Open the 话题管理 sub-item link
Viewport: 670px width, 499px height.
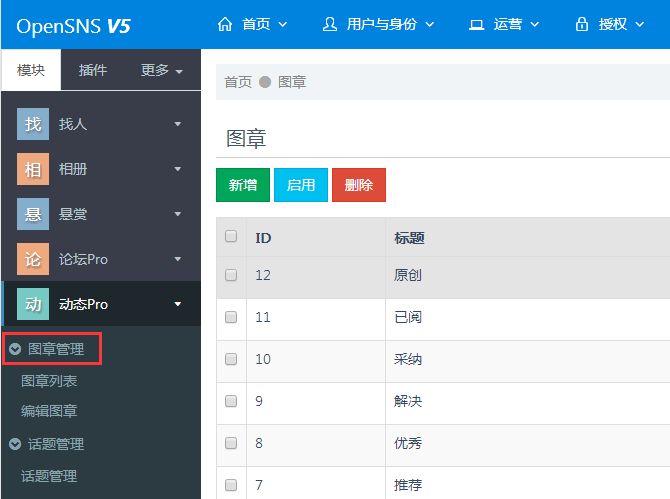(49, 476)
